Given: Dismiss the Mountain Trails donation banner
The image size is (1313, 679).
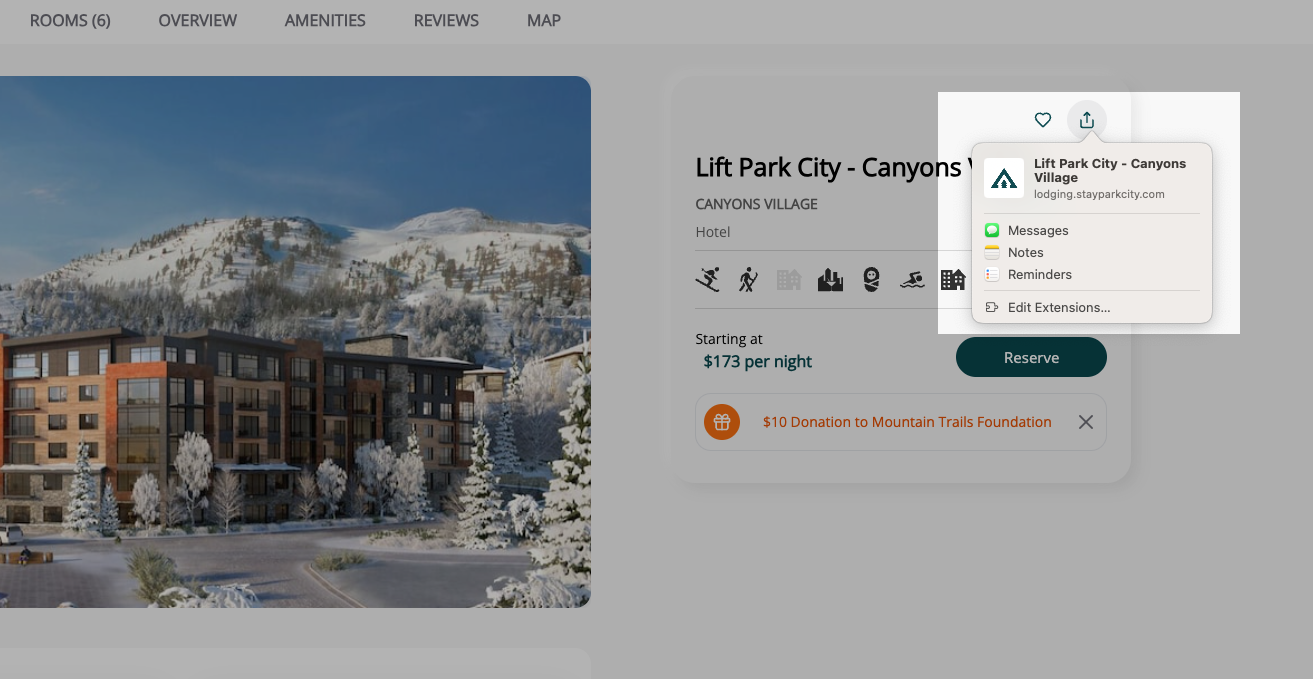Looking at the screenshot, I should pyautogui.click(x=1086, y=422).
